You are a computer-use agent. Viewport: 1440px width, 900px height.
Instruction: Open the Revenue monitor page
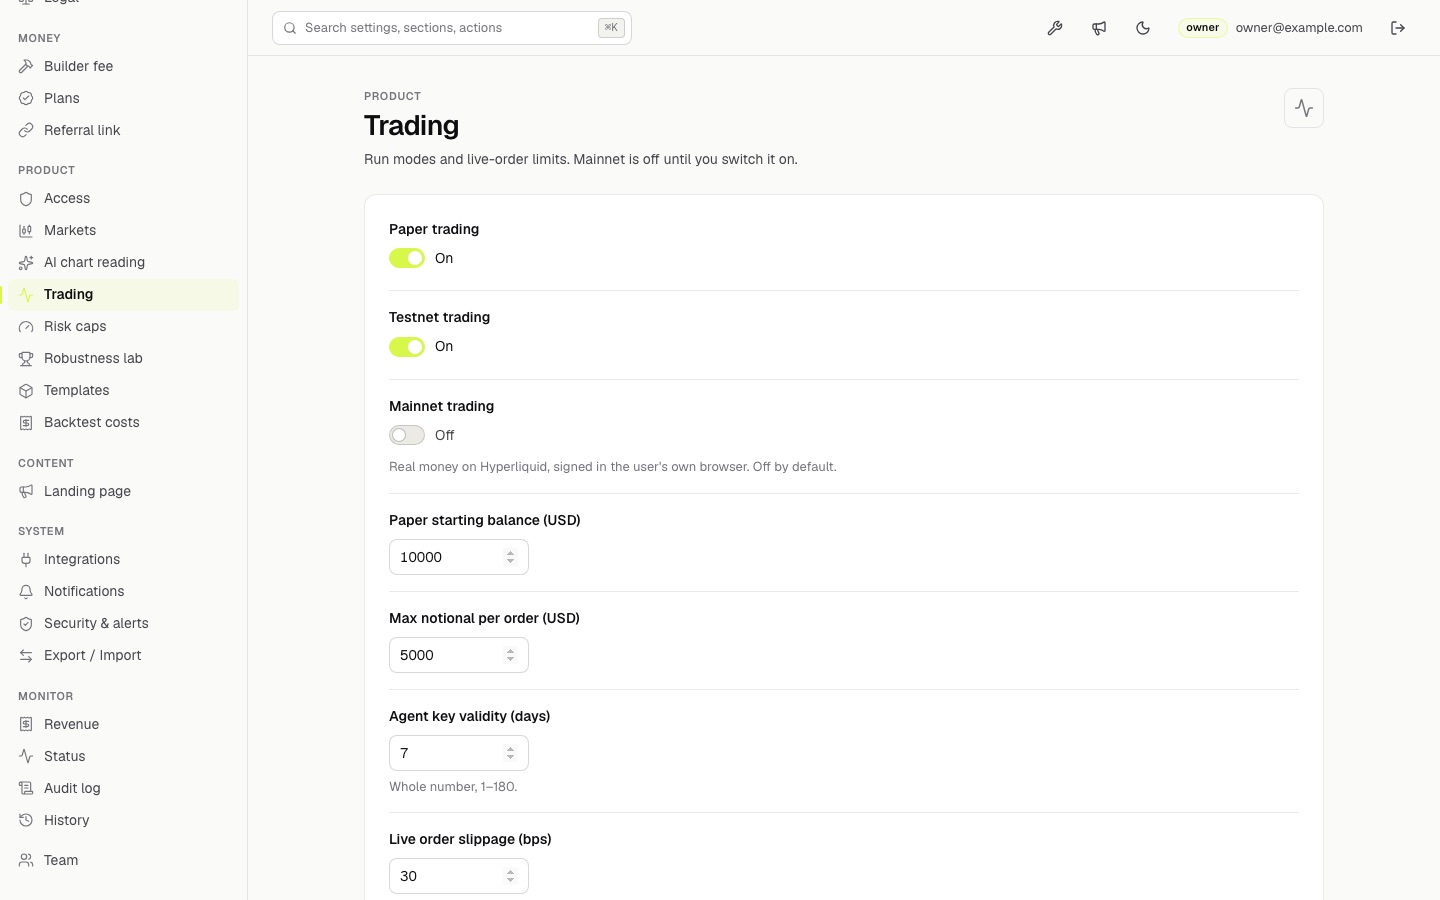click(123, 724)
